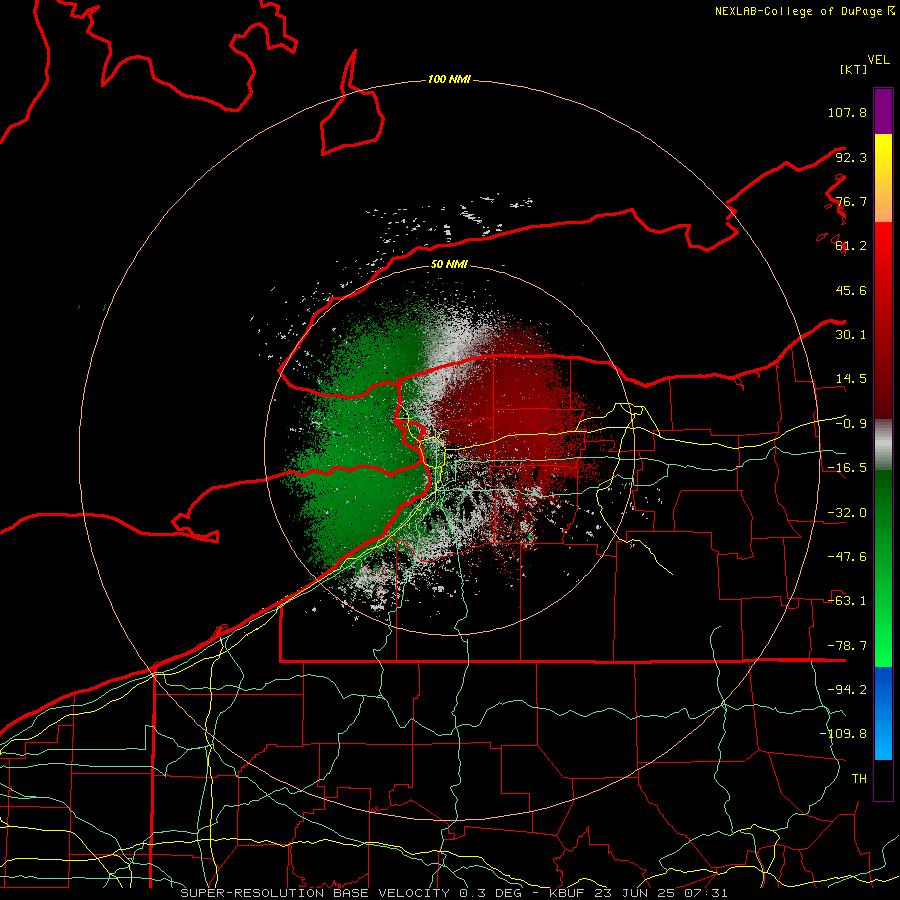Click the 100 NMI range ring label
This screenshot has height=900, width=900.
tap(449, 79)
